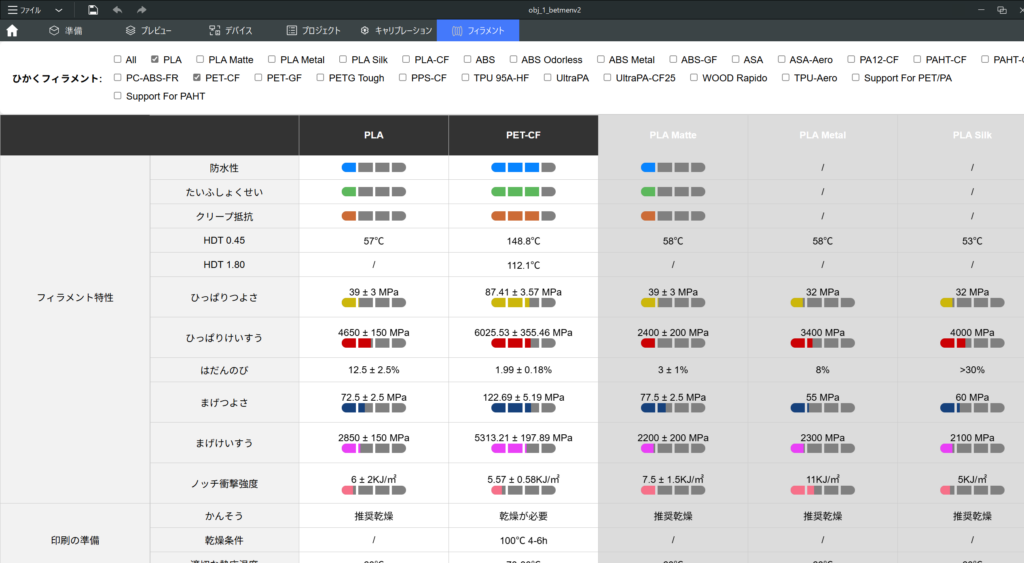Go to the デバイス tab
The image size is (1024, 563).
coord(230,31)
